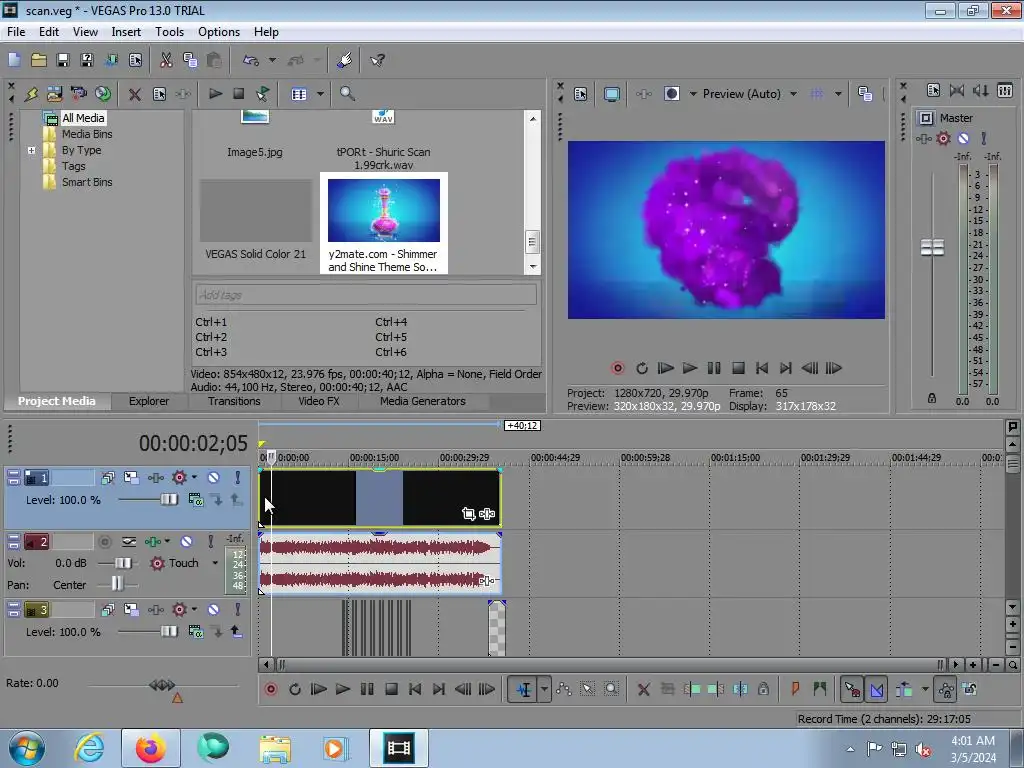This screenshot has width=1024, height=768.
Task: Click the Search Media Bins magnifier icon
Action: tap(347, 94)
